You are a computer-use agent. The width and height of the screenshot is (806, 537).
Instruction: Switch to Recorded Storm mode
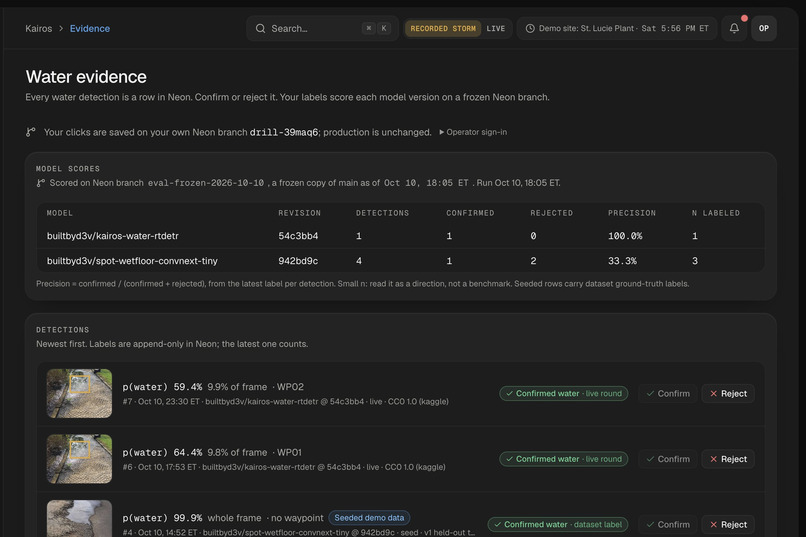coord(443,28)
